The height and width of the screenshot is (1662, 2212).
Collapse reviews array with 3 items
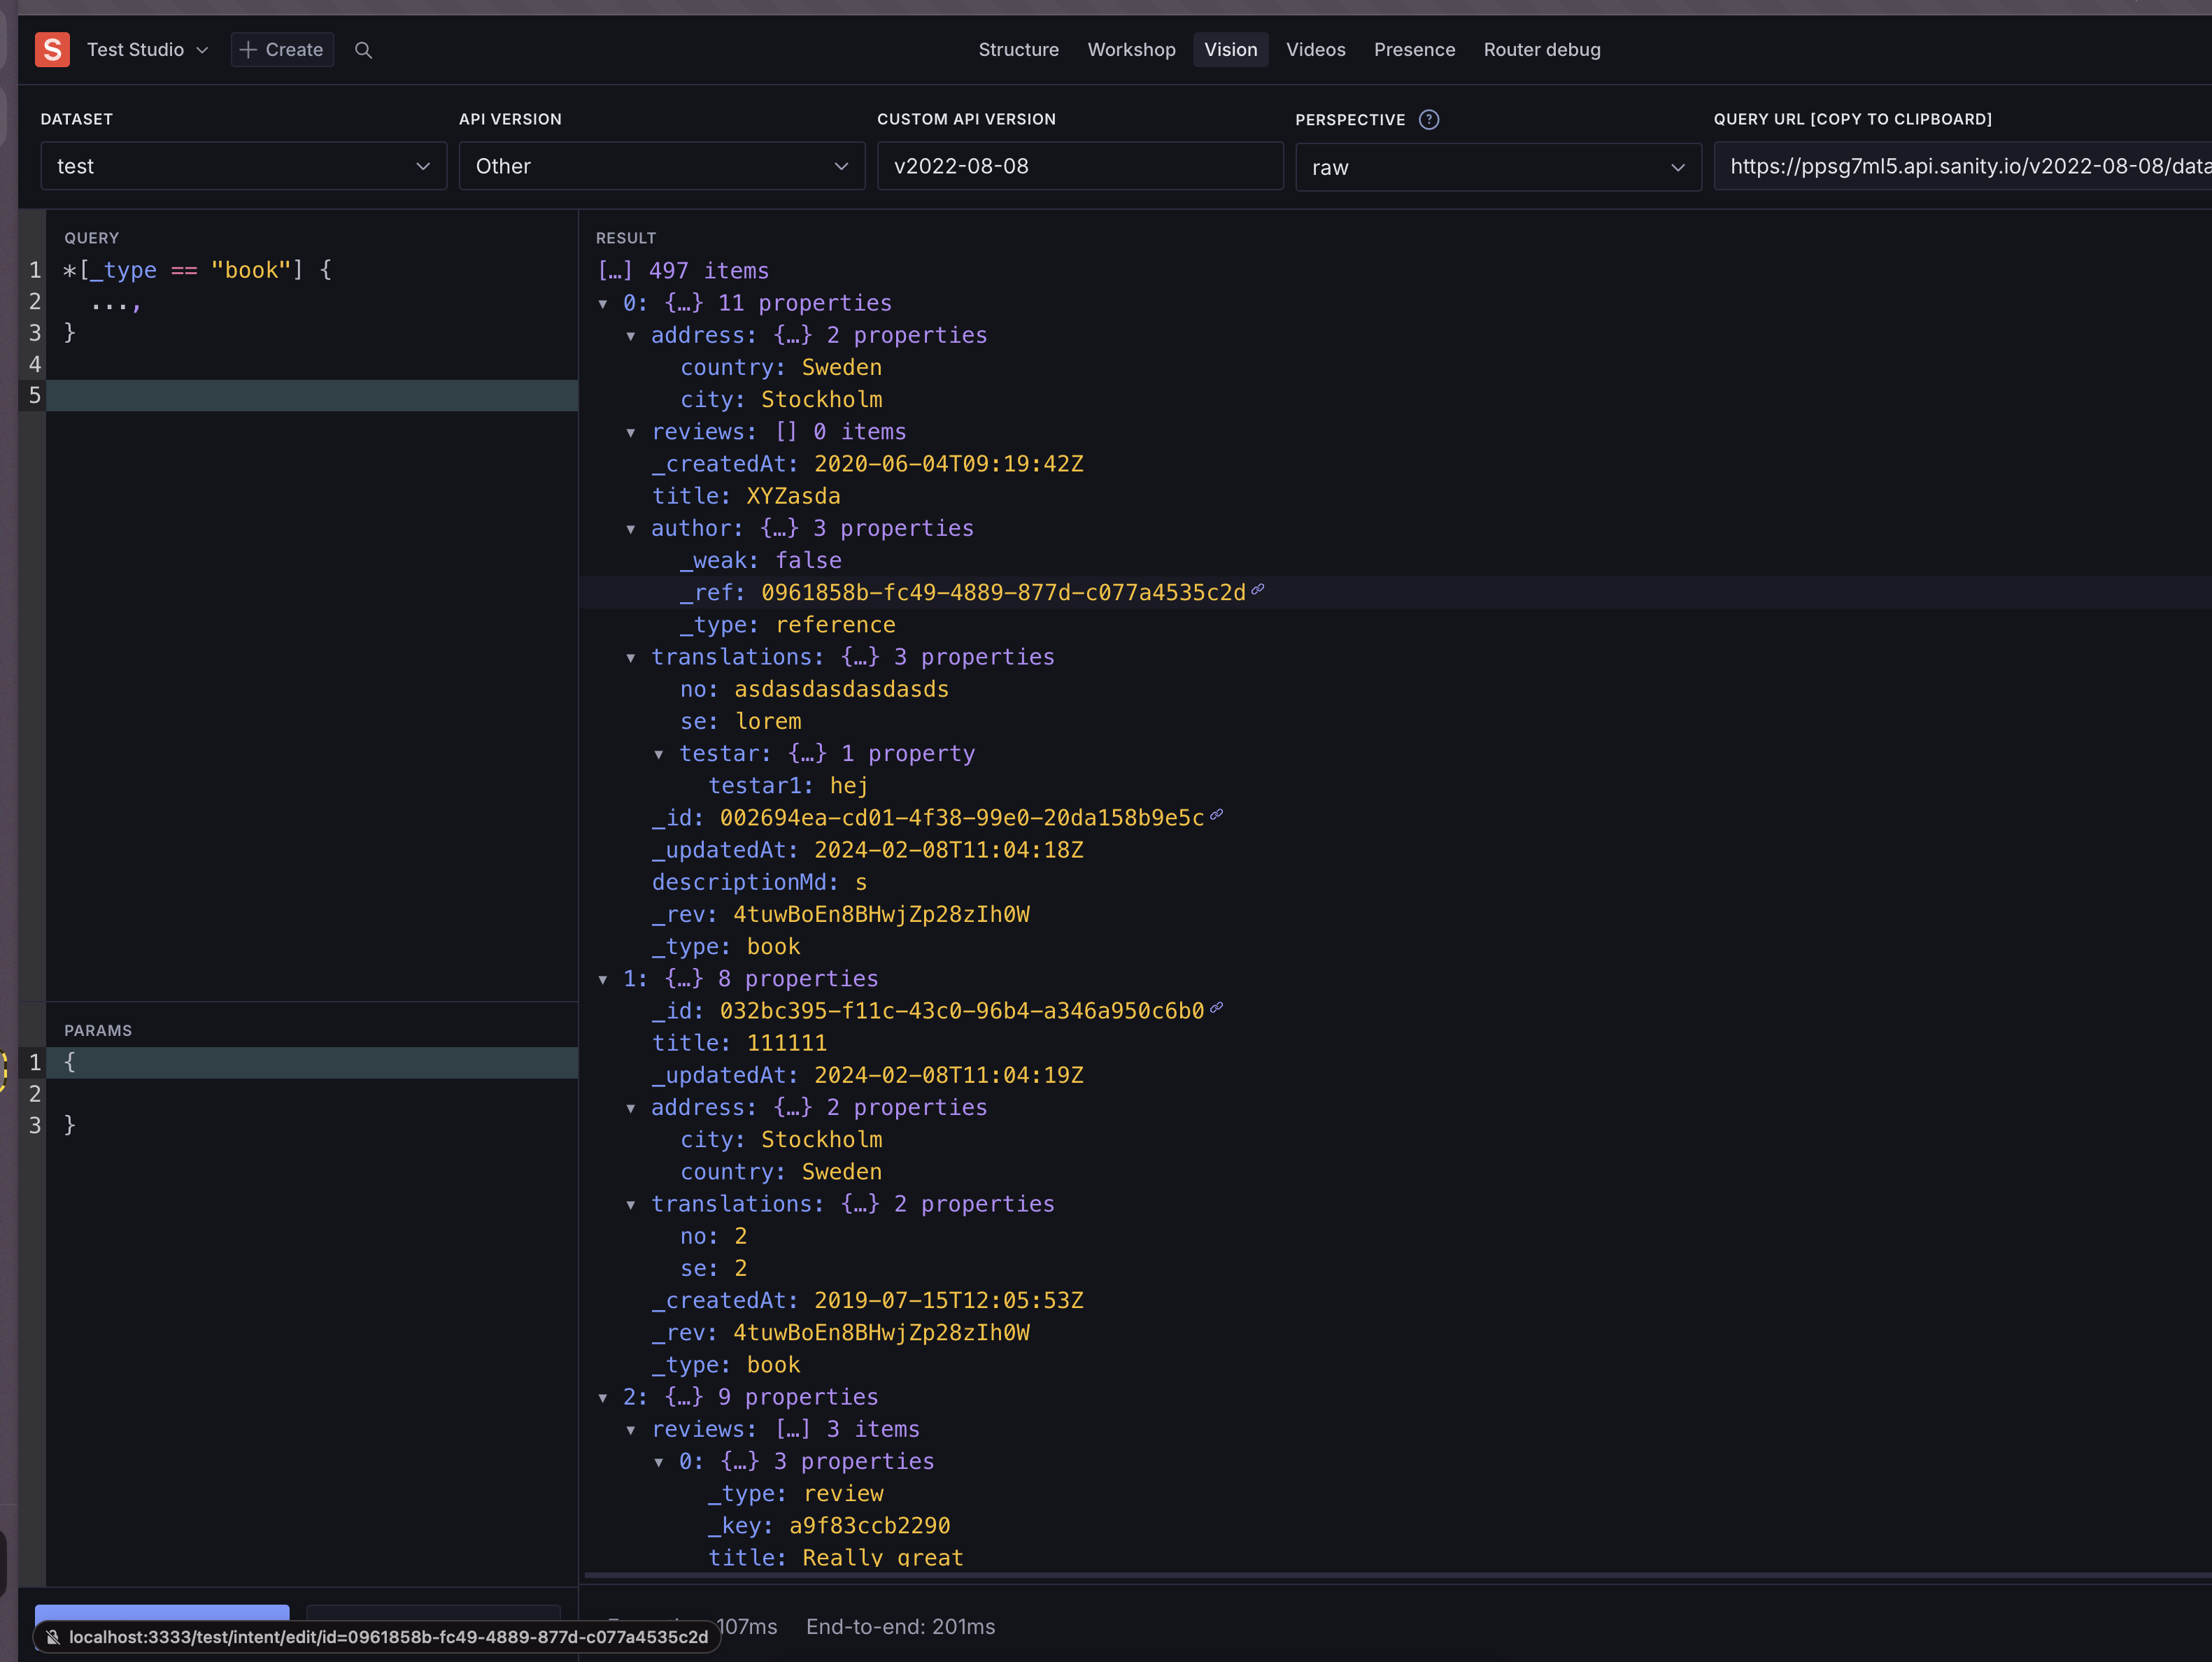point(631,1430)
